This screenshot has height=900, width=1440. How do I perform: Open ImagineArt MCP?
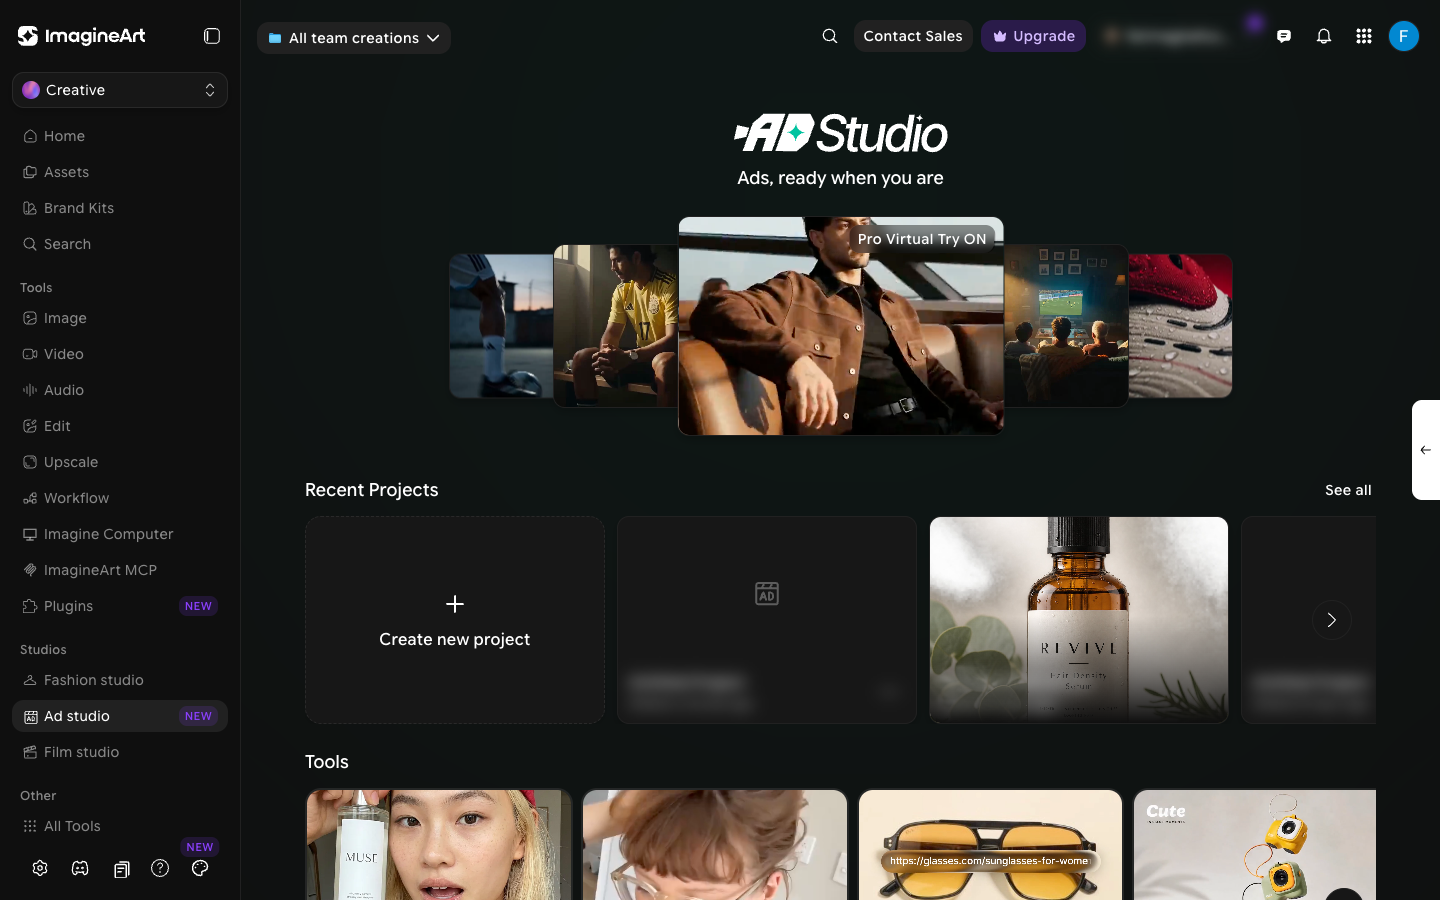click(120, 570)
